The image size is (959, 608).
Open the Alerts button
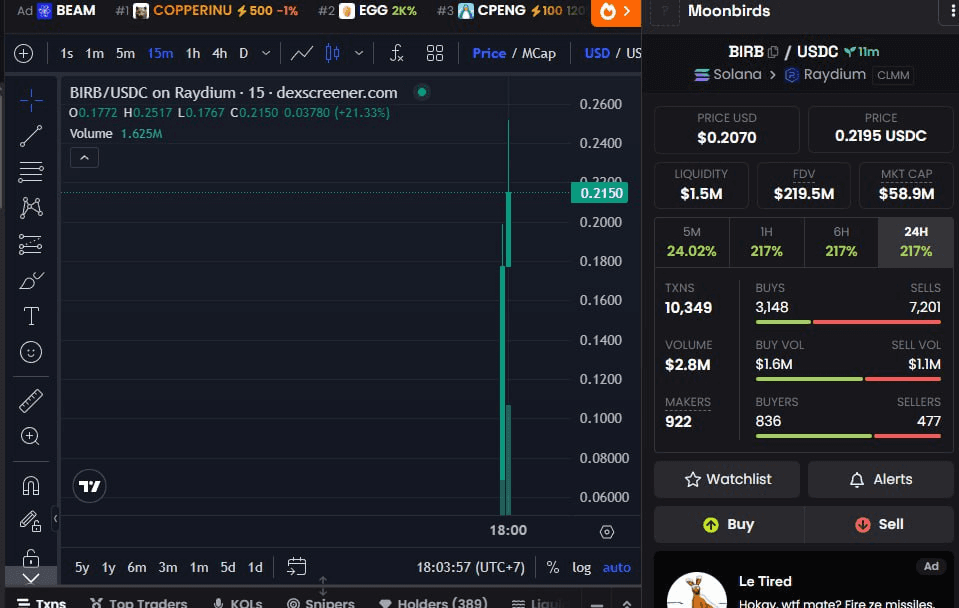tap(881, 480)
